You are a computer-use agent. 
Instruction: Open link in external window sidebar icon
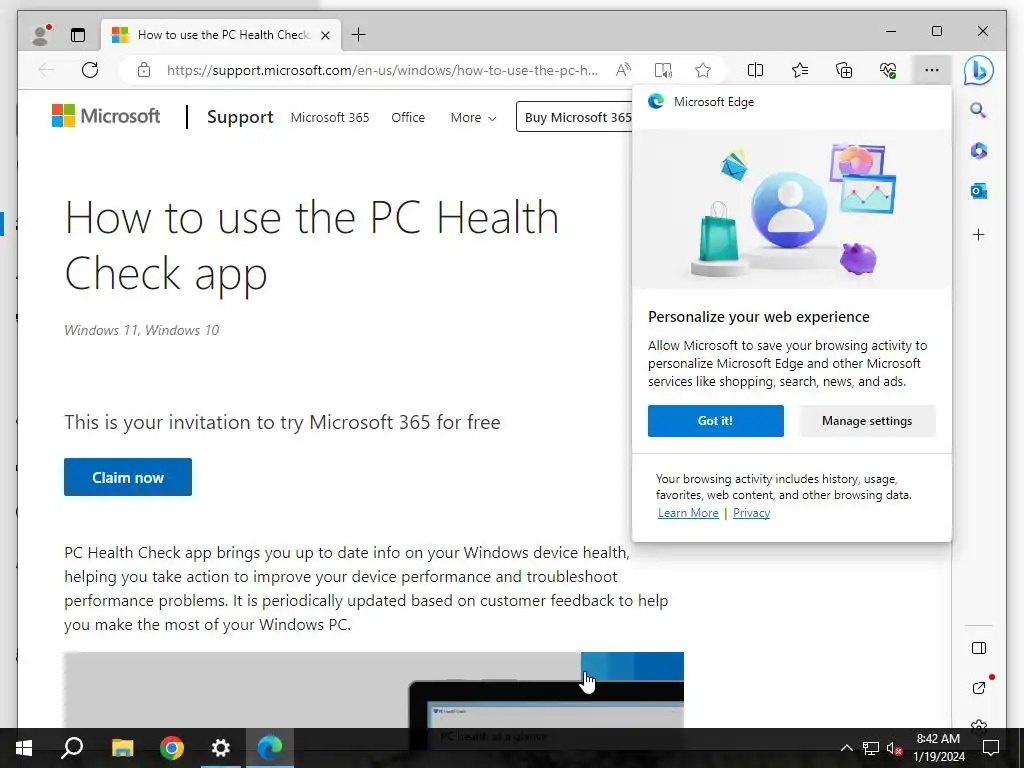[979, 687]
